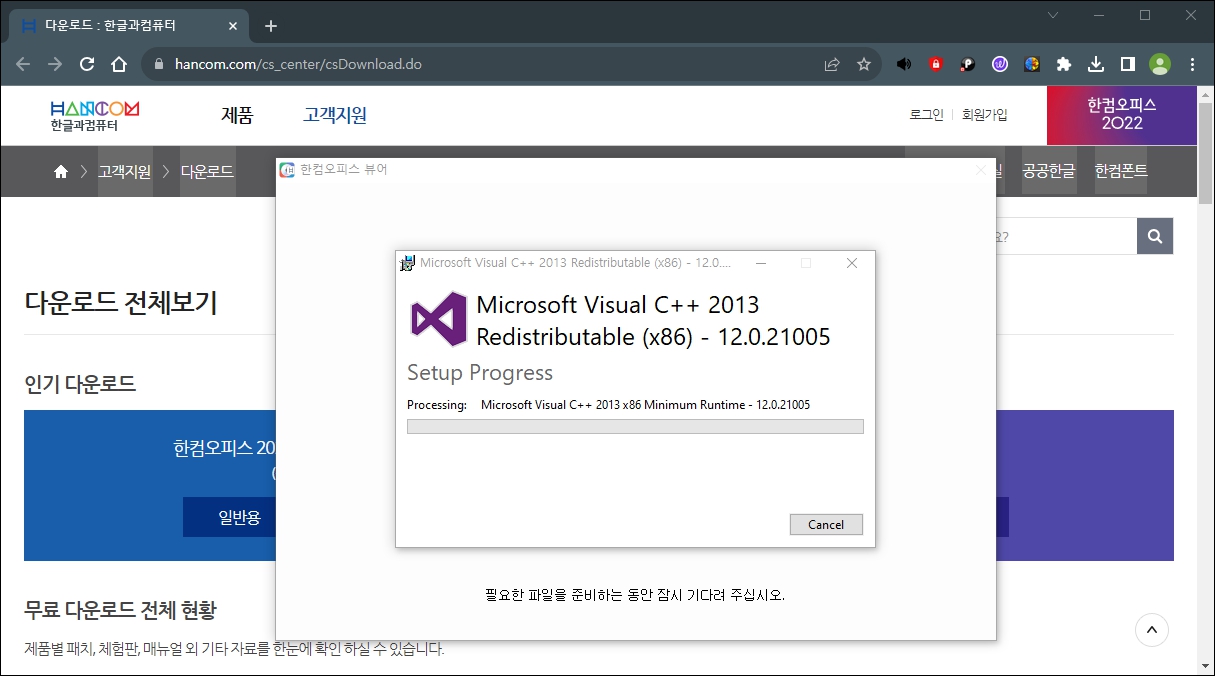Open the 제품 menu on Hancom site
This screenshot has width=1215, height=676.
click(237, 115)
